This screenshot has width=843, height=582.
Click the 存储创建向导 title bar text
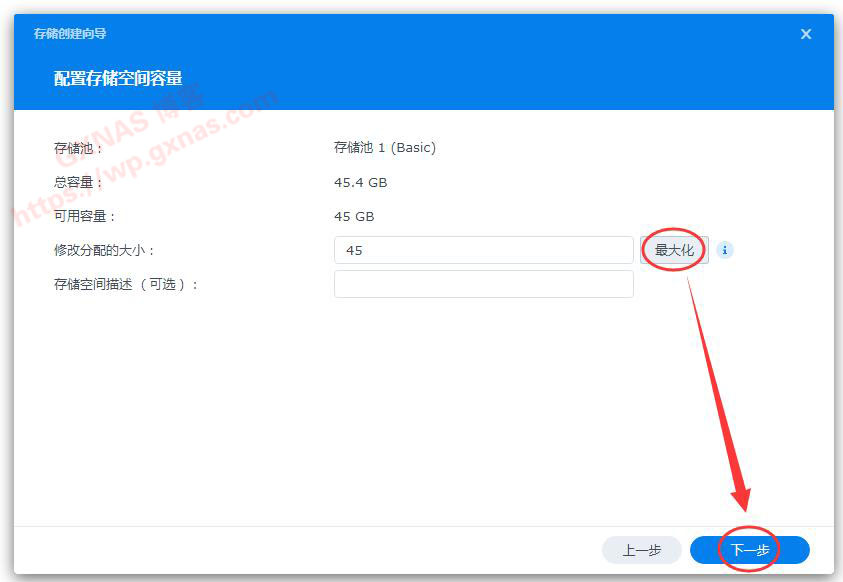tap(66, 33)
